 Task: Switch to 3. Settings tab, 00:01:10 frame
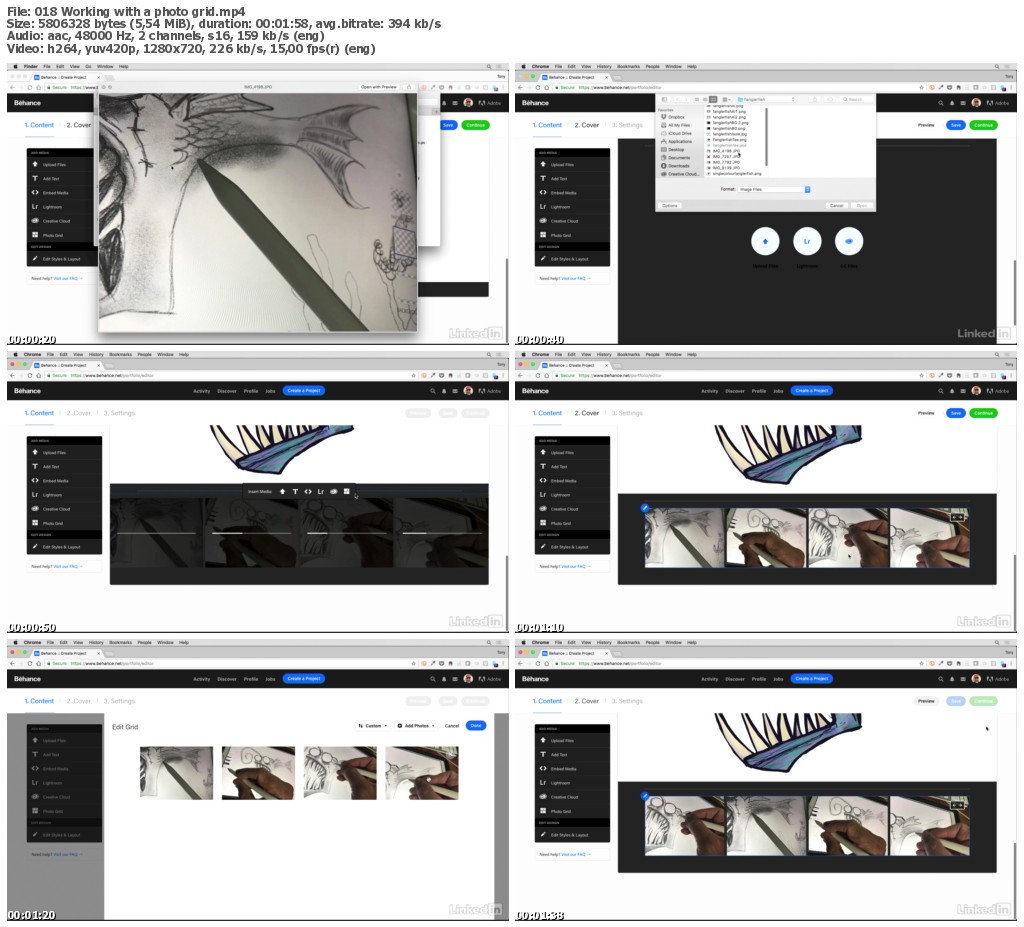627,413
